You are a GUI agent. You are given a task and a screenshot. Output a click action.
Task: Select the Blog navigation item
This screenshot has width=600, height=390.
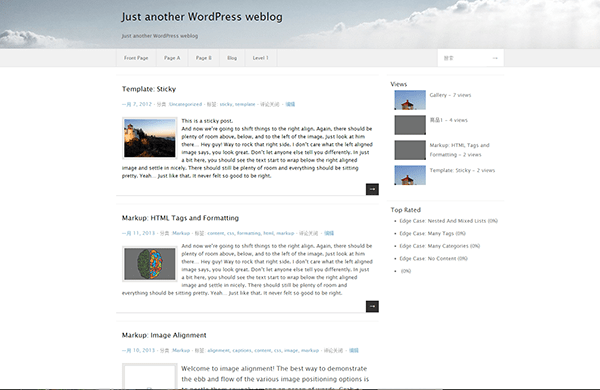coord(232,58)
